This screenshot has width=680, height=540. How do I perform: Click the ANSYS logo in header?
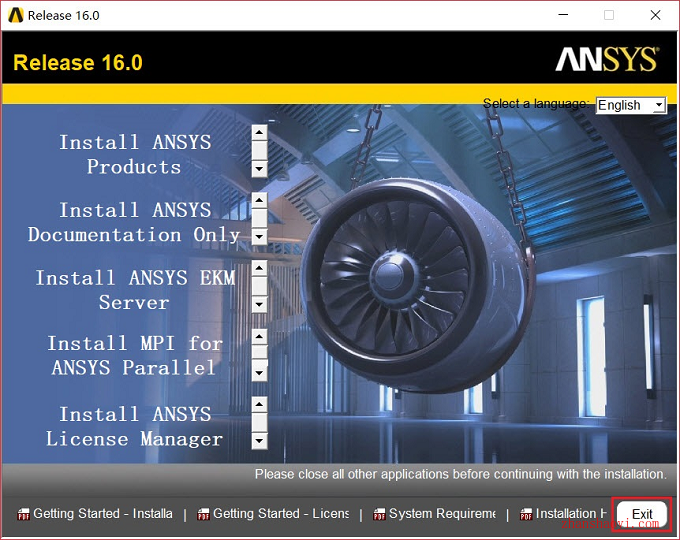tap(607, 59)
